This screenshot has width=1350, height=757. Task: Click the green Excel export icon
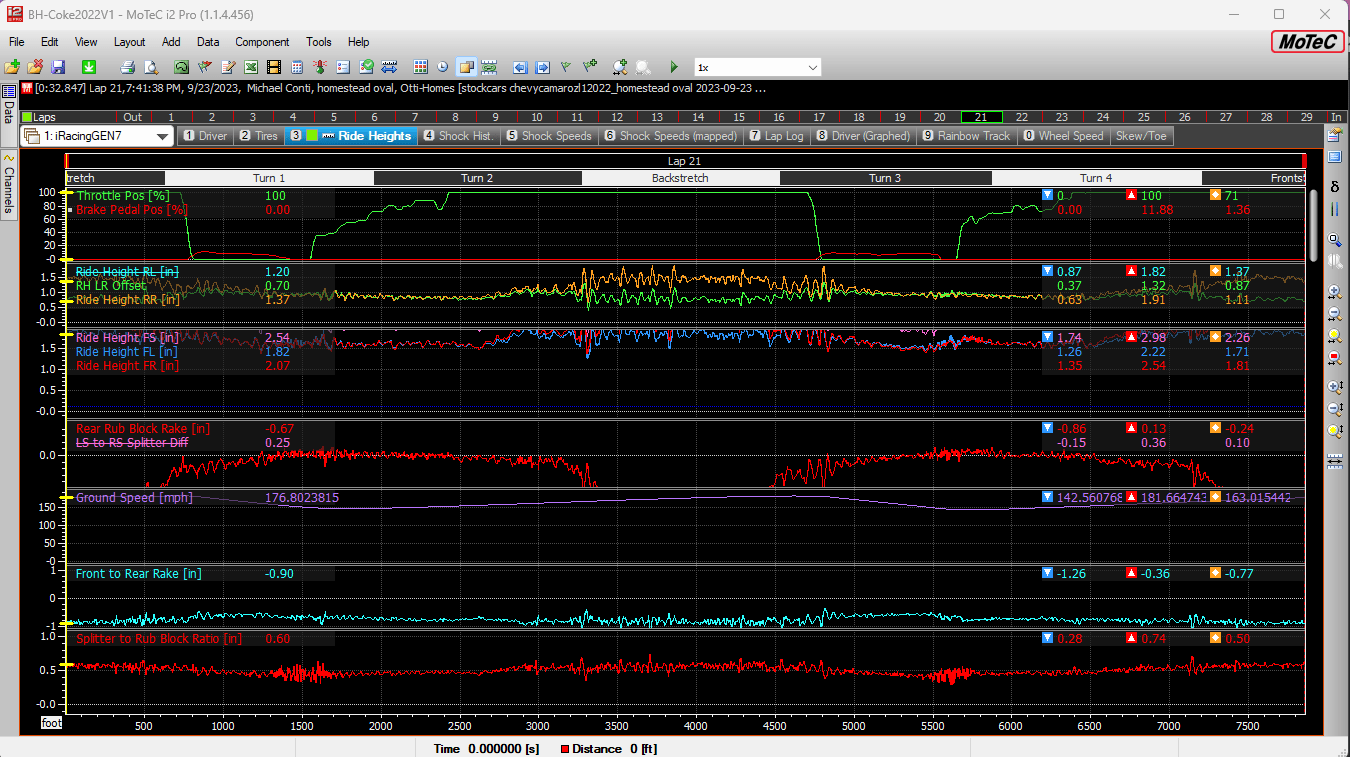(x=250, y=67)
